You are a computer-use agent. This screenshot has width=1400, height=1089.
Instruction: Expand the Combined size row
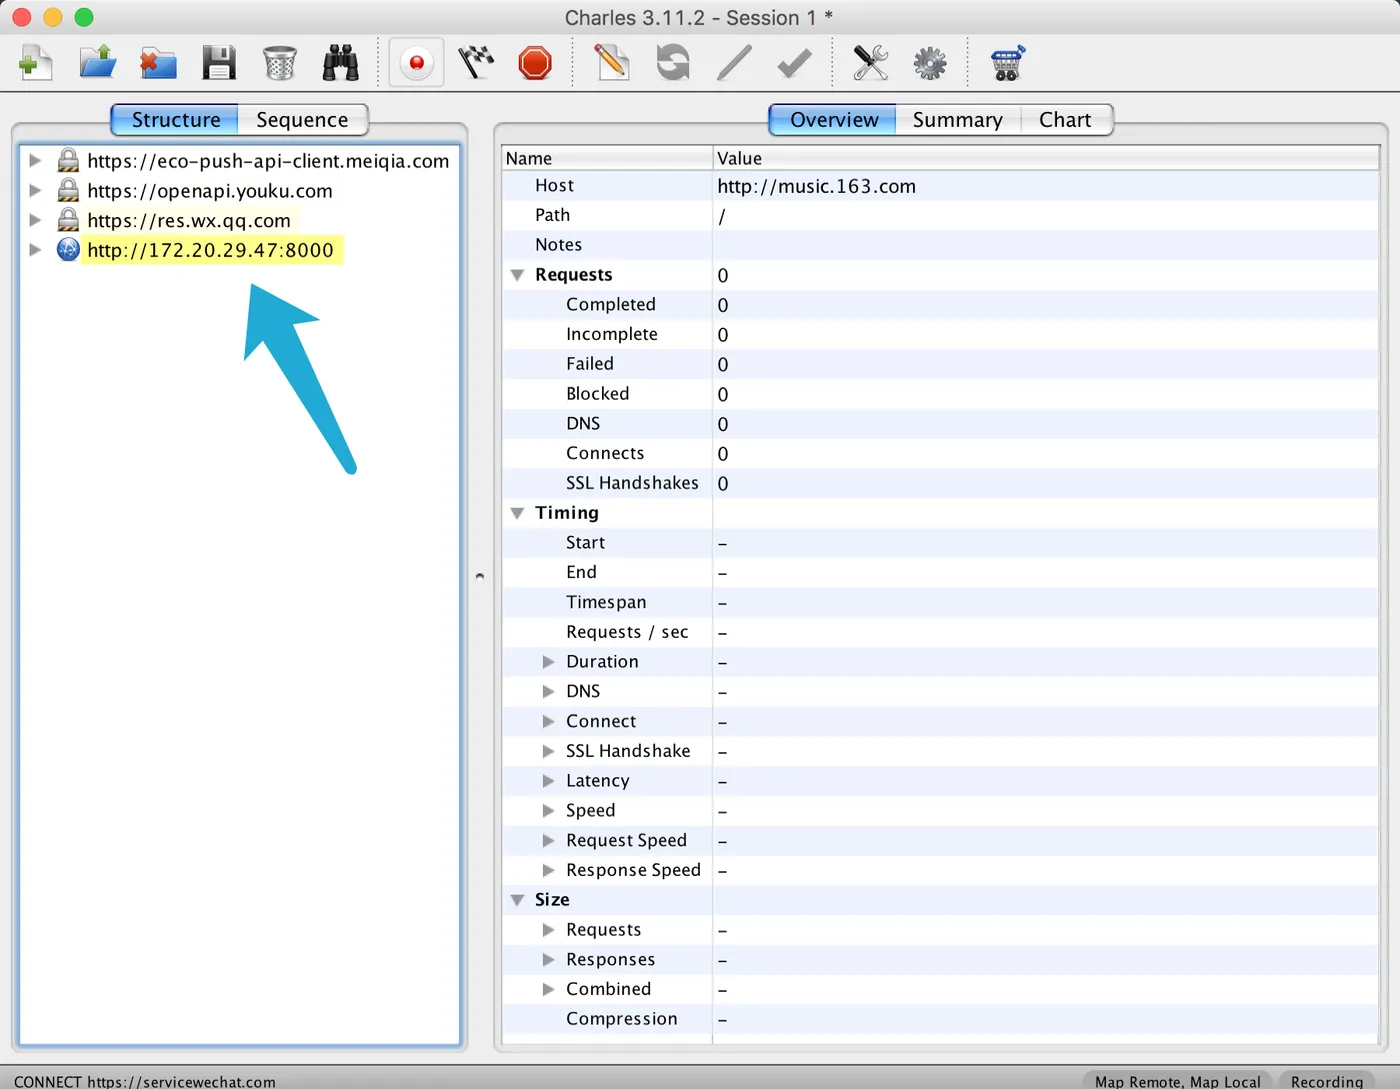tap(548, 989)
